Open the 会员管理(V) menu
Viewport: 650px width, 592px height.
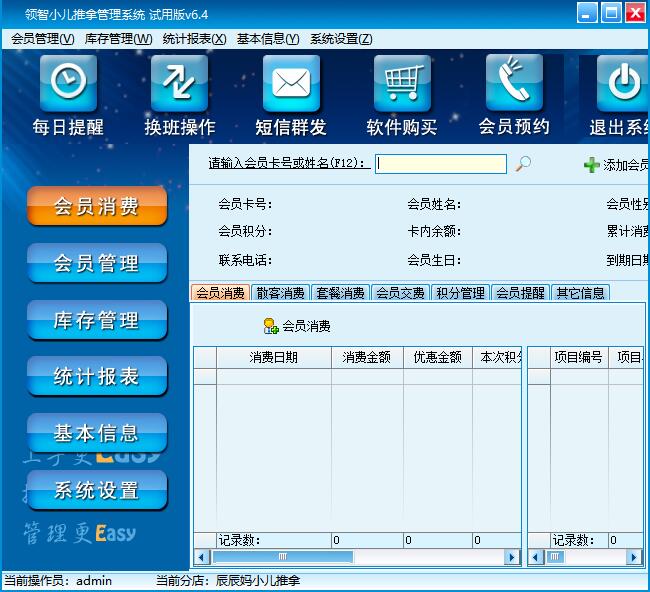pyautogui.click(x=43, y=39)
